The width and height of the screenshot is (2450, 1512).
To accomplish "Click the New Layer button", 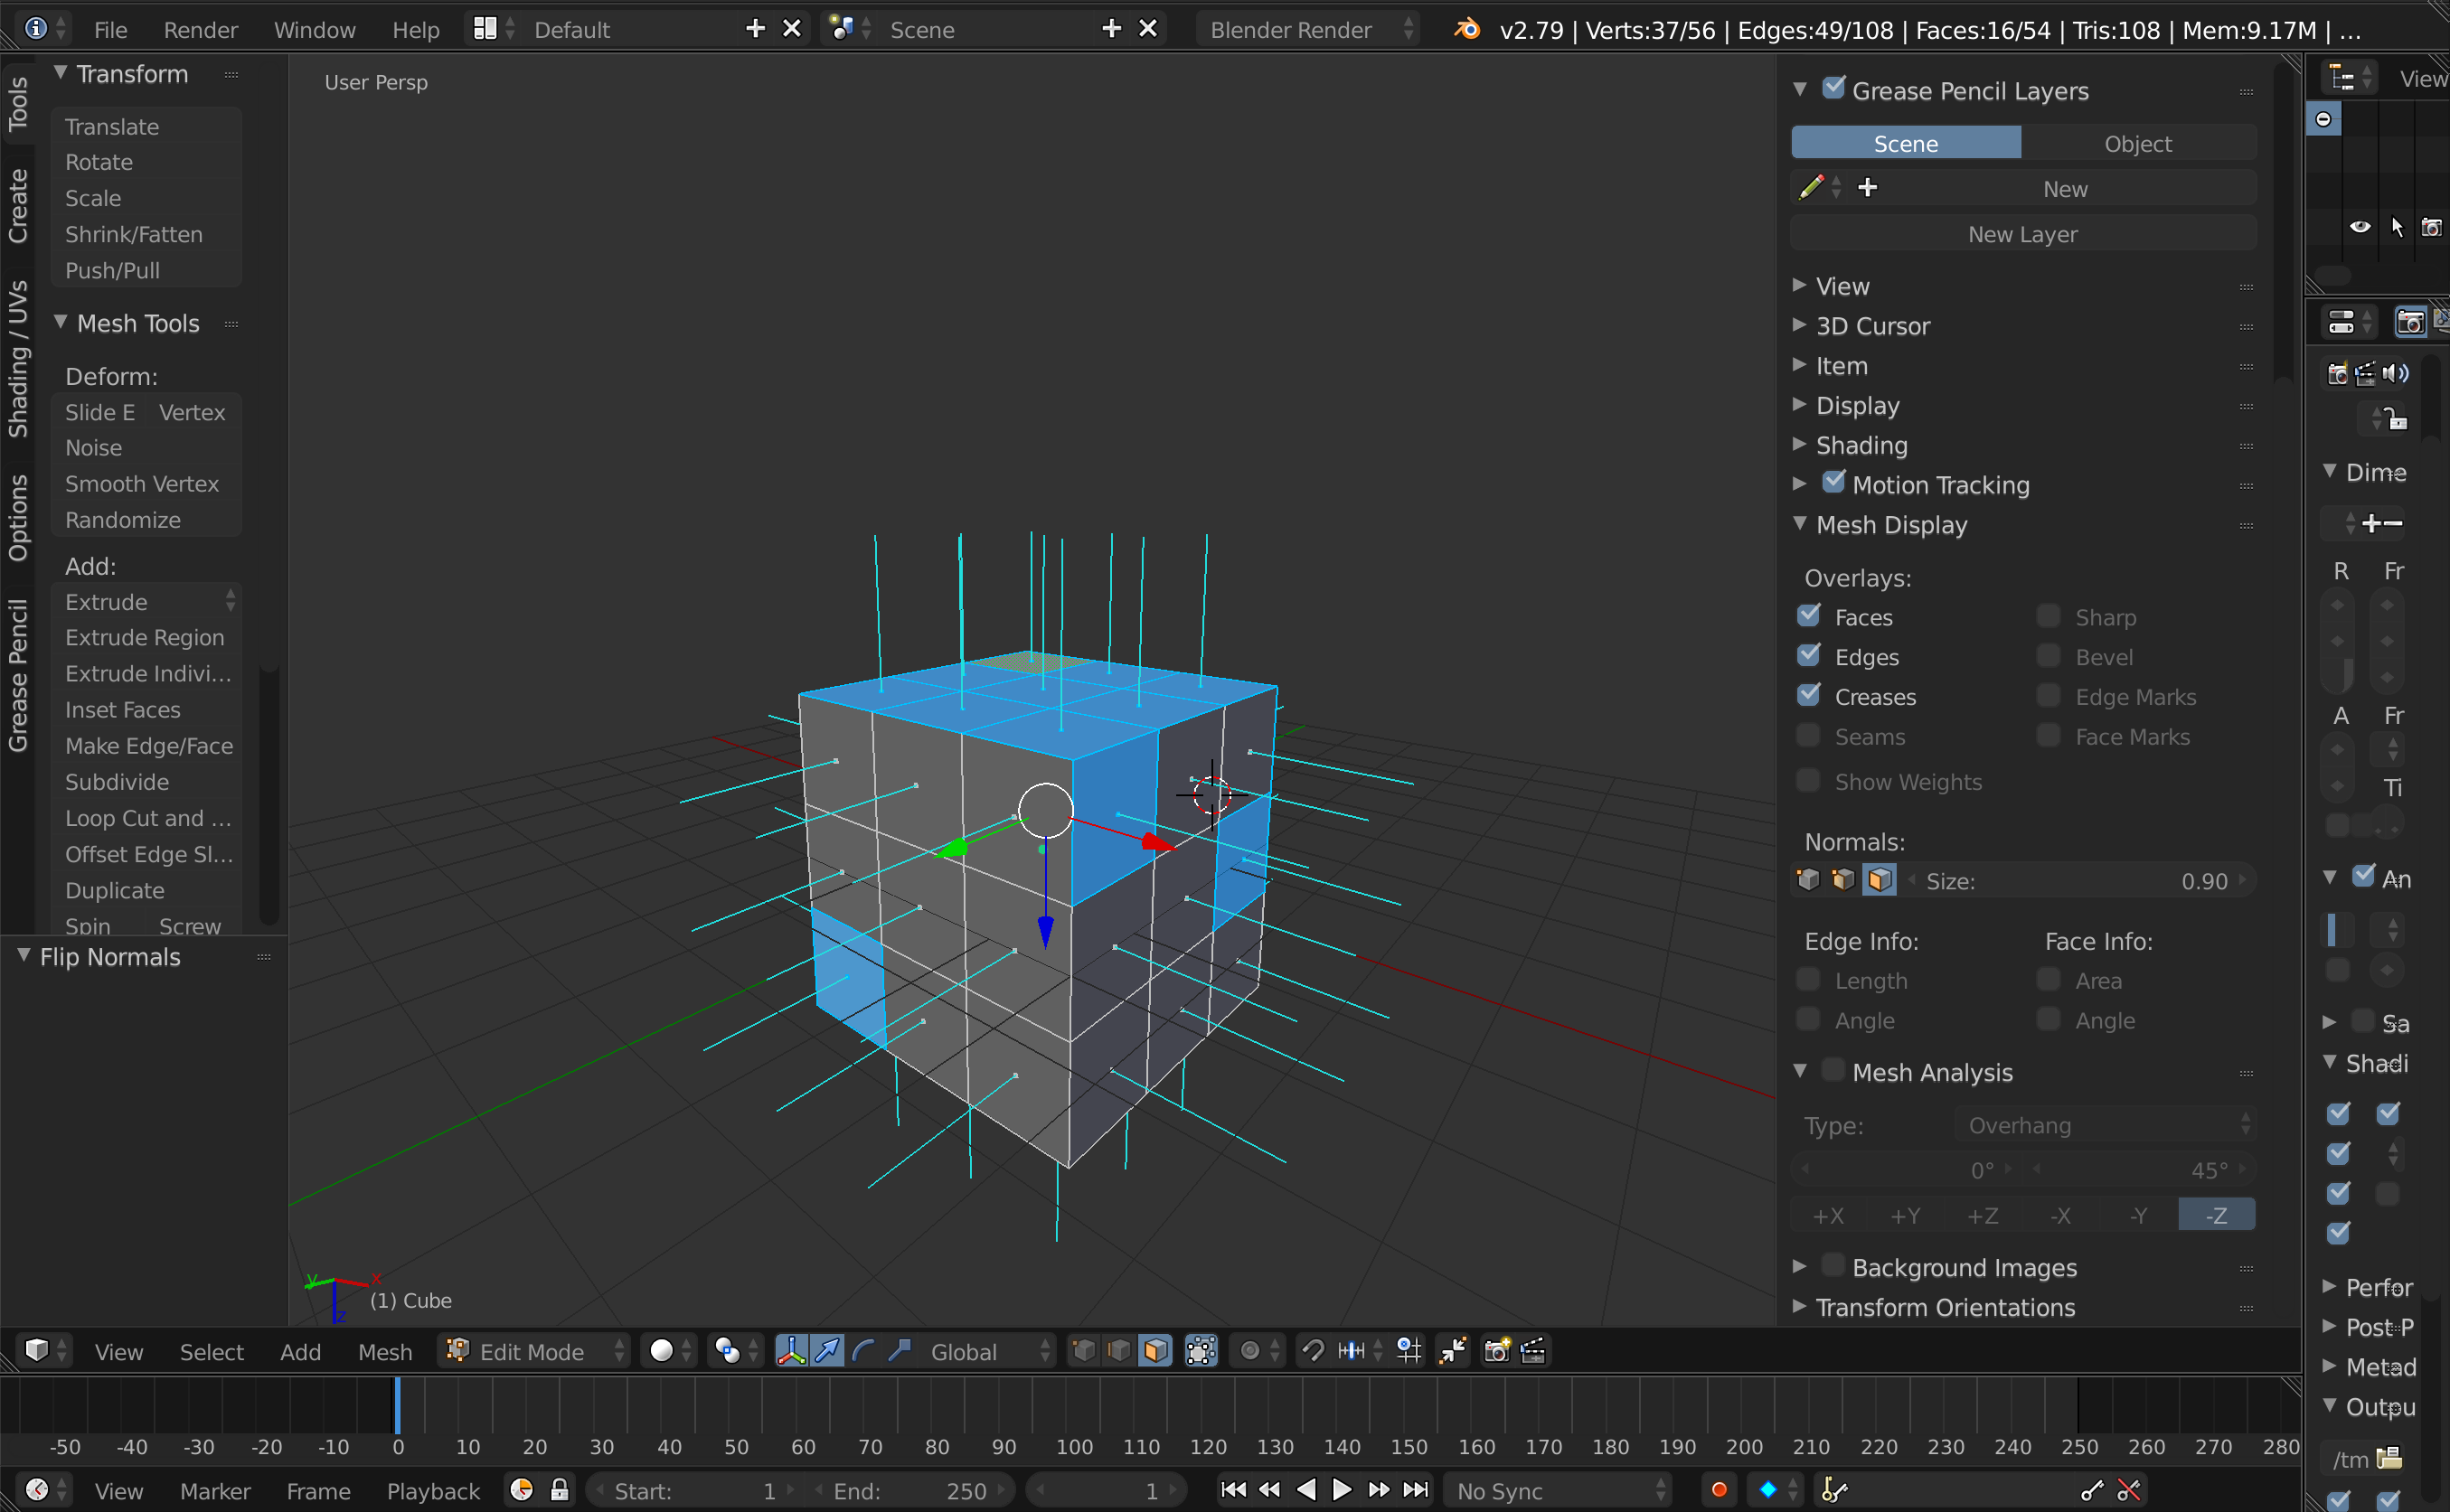I will coord(2021,233).
